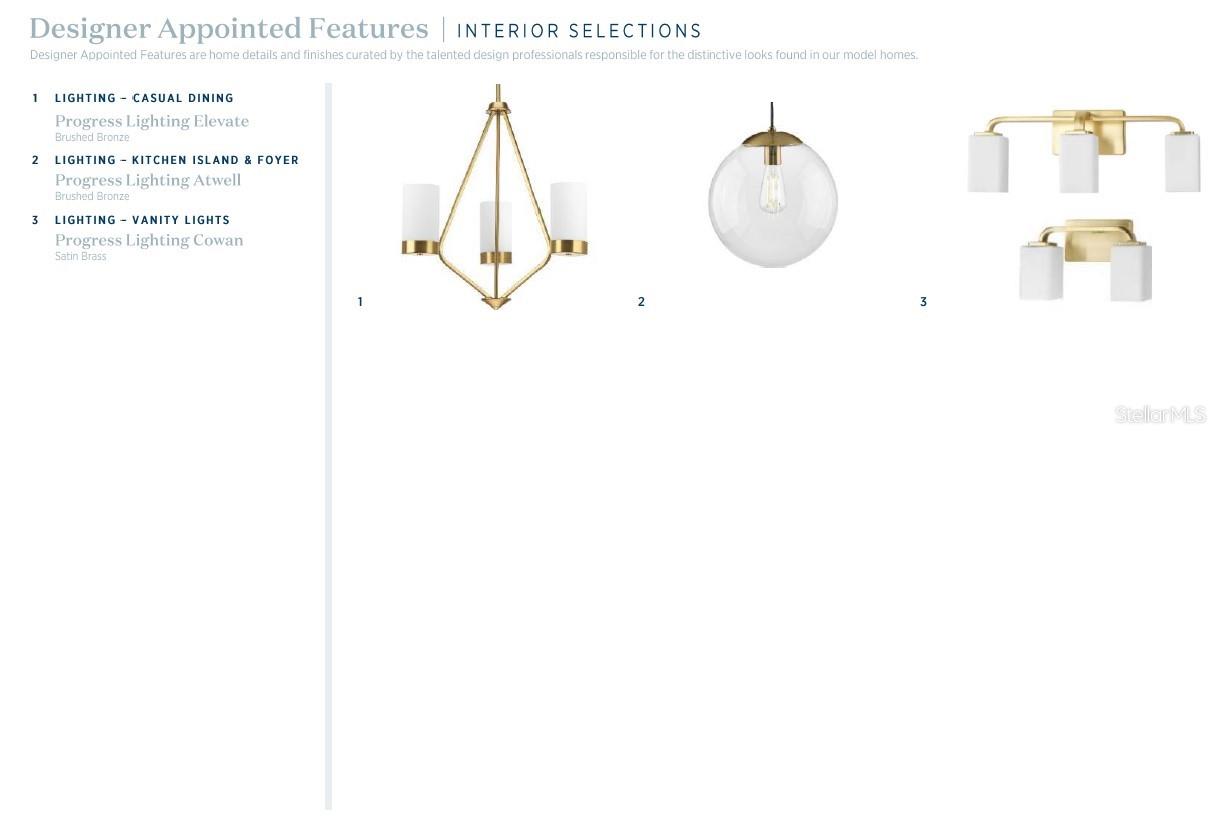The width and height of the screenshot is (1210, 829).
Task: Open the "Progress Lighting Elevate" item
Action: click(152, 121)
